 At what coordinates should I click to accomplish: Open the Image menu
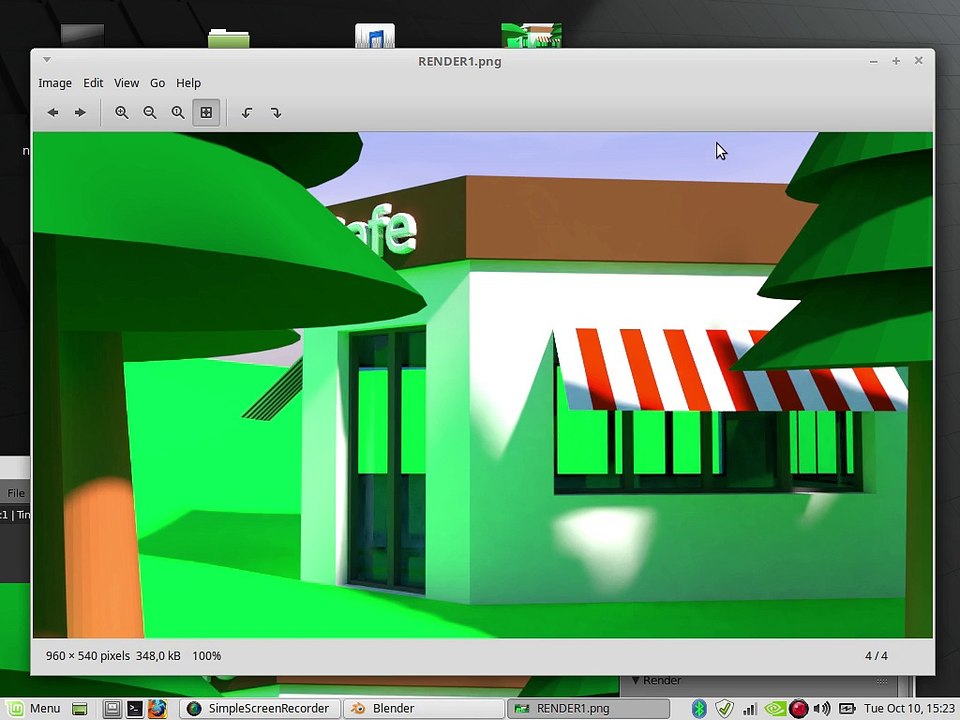click(x=55, y=83)
